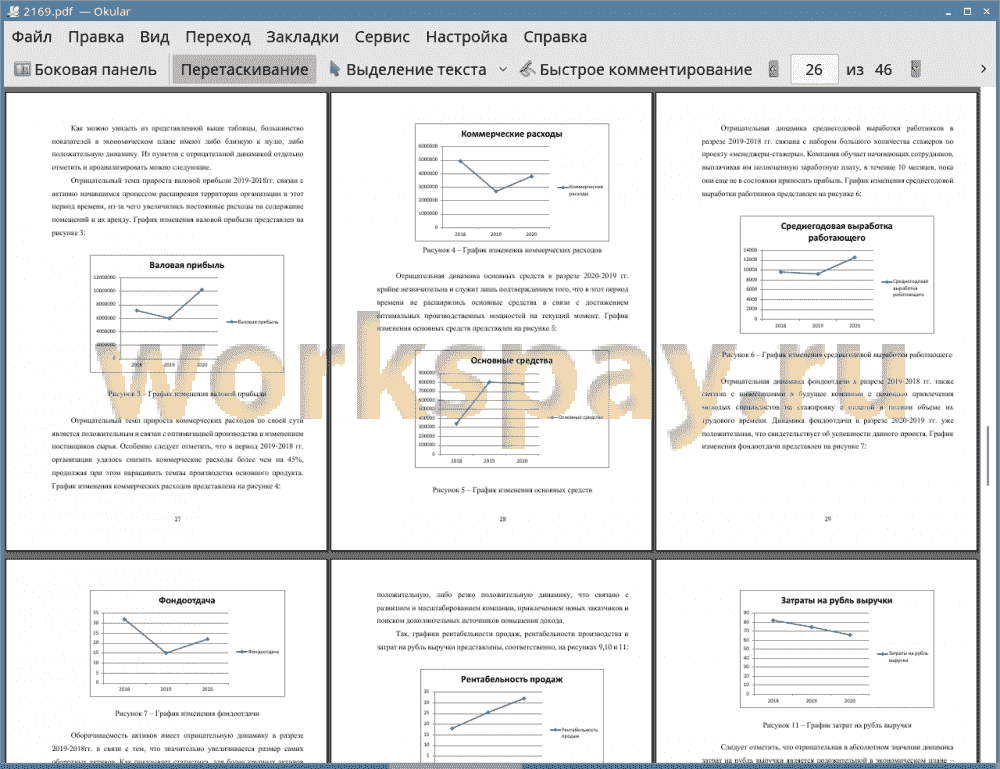The width and height of the screenshot is (1000, 769).
Task: Click the total pages button 46
Action: click(883, 70)
